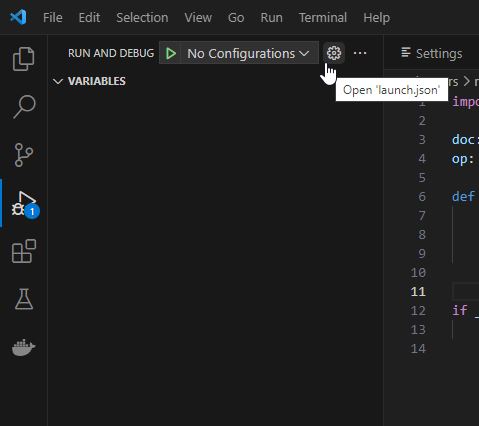Open the Views and More Actions ellipsis
Viewport: 479px width, 426px height.
(360, 53)
